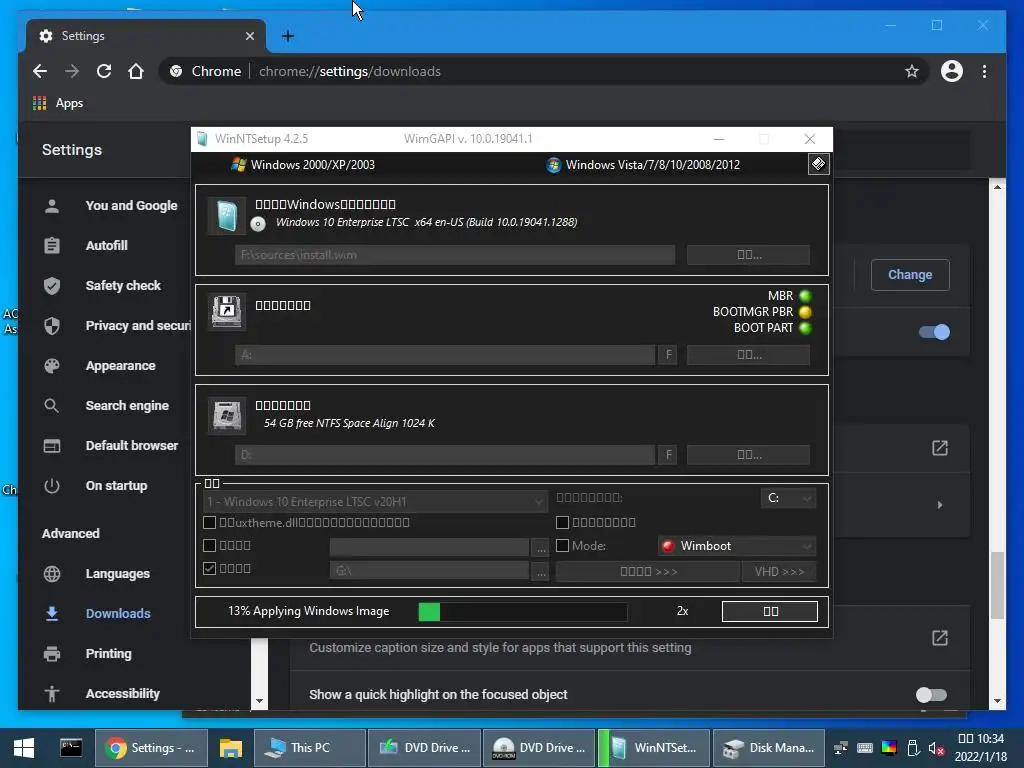This screenshot has height=768, width=1024.
Task: Click the ellipsis button above the G:\ row
Action: [541, 547]
